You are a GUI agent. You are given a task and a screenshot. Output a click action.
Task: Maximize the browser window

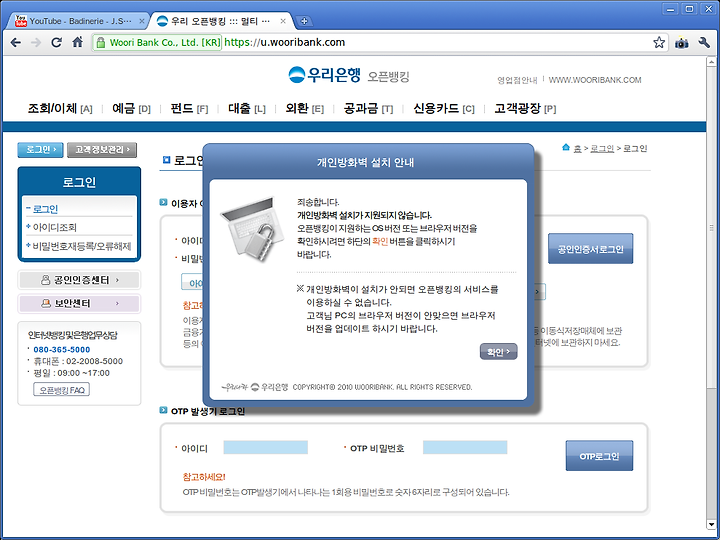point(690,9)
